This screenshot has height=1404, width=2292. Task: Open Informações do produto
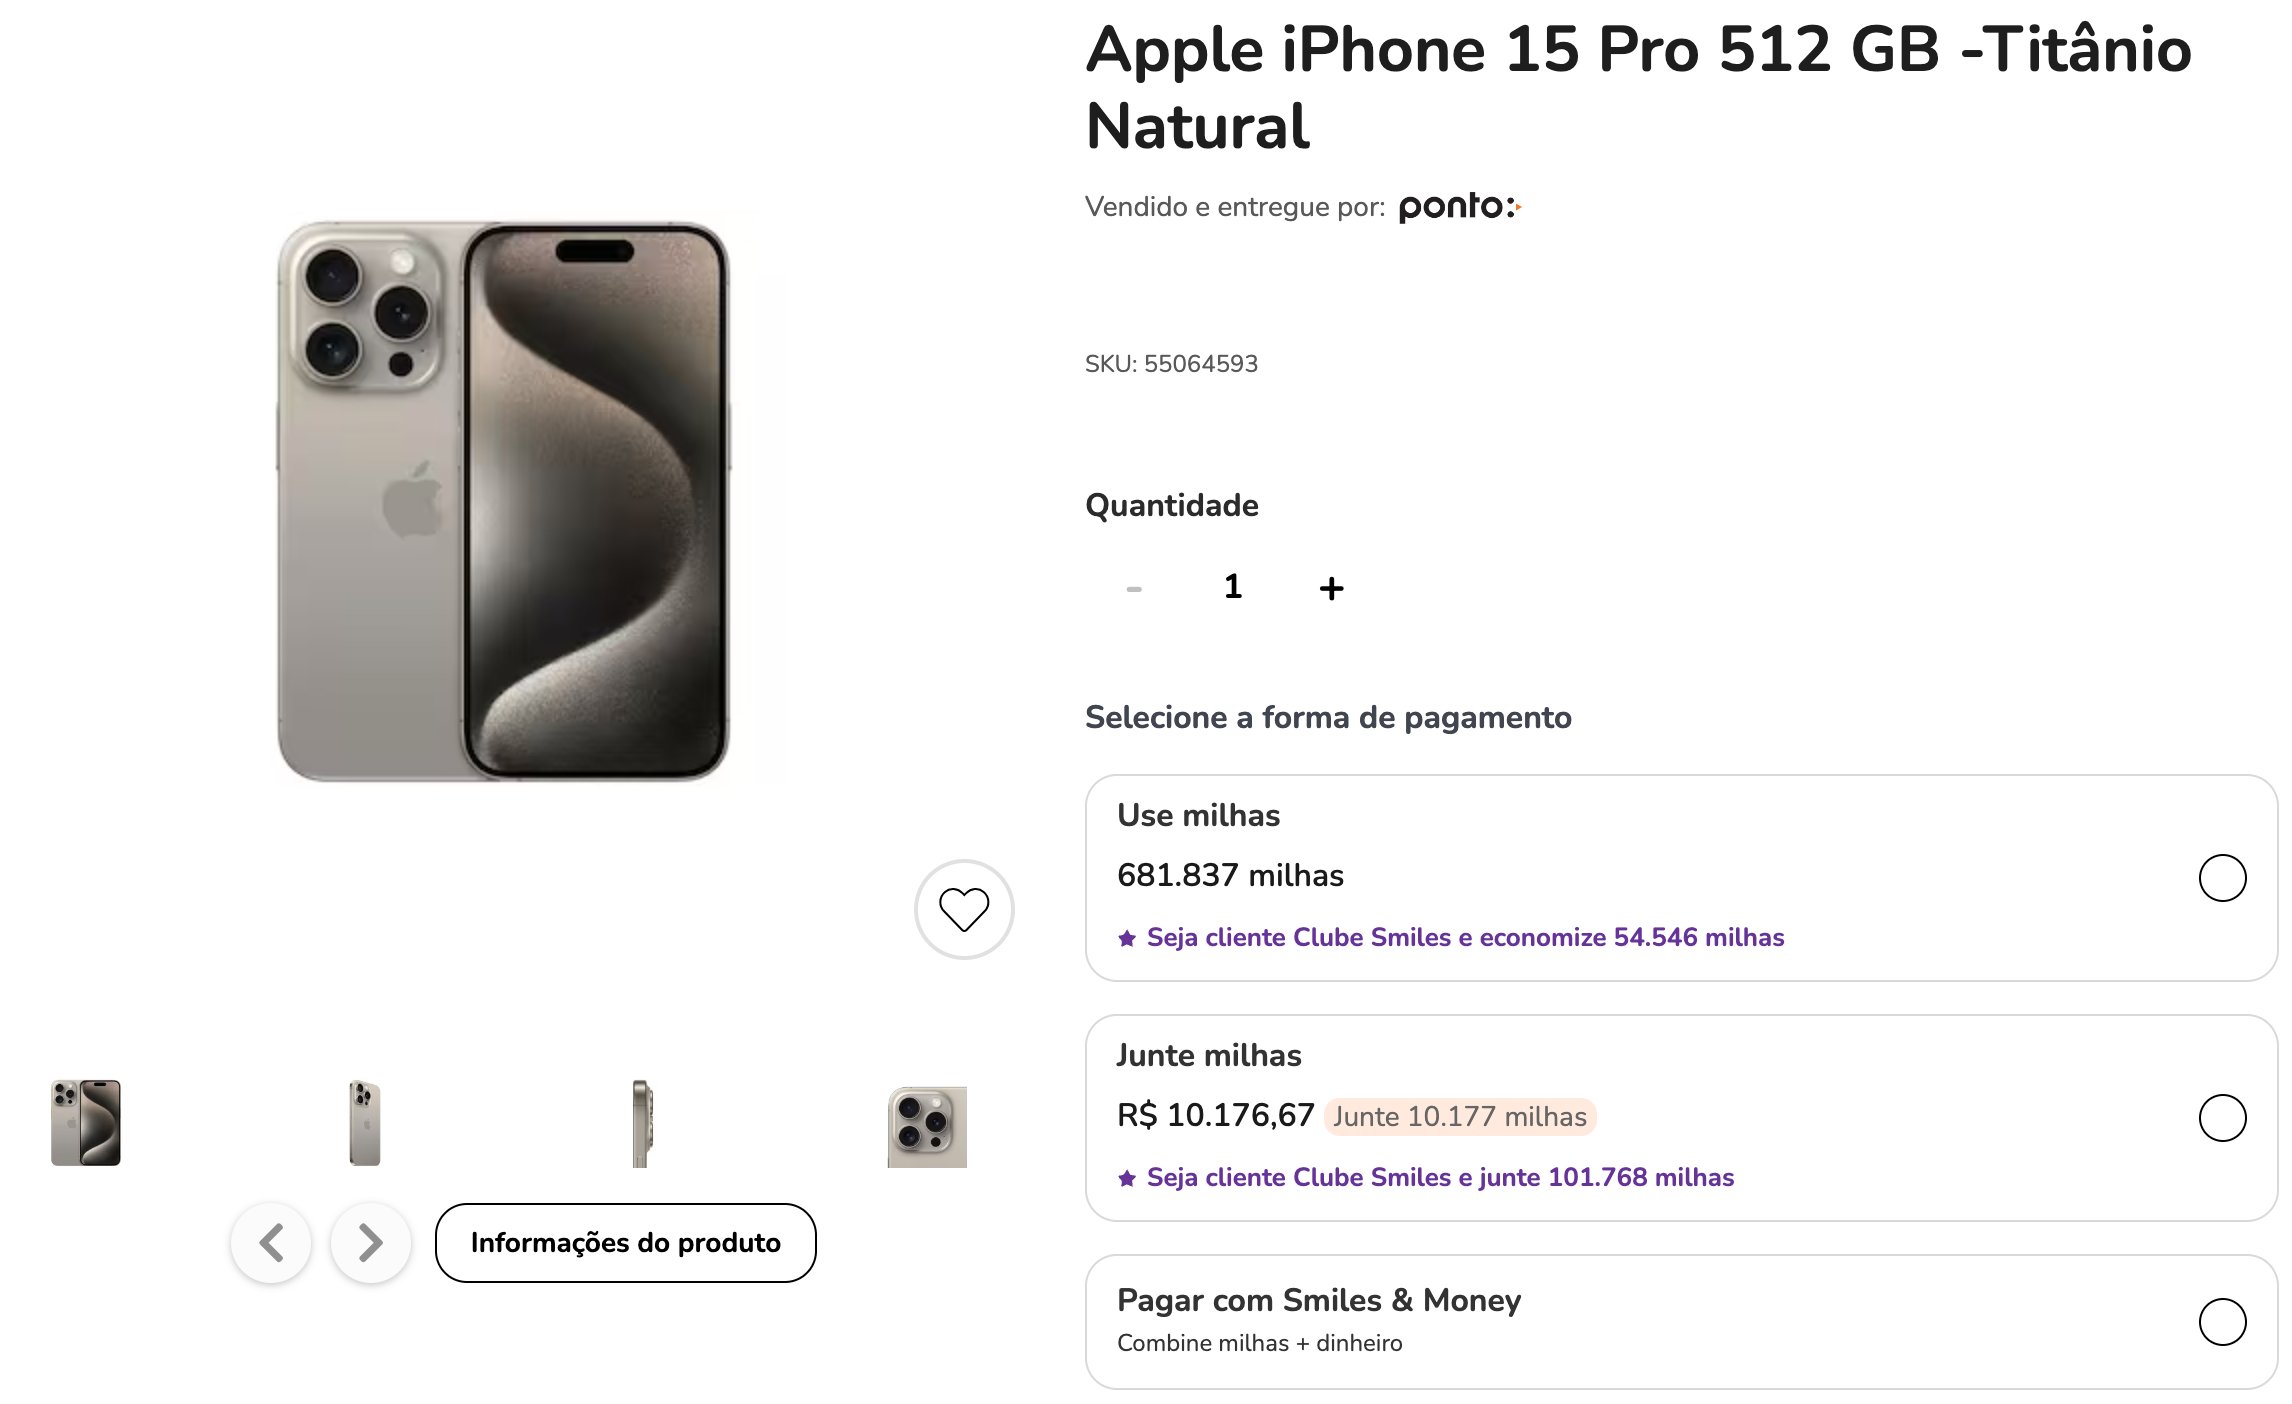625,1243
